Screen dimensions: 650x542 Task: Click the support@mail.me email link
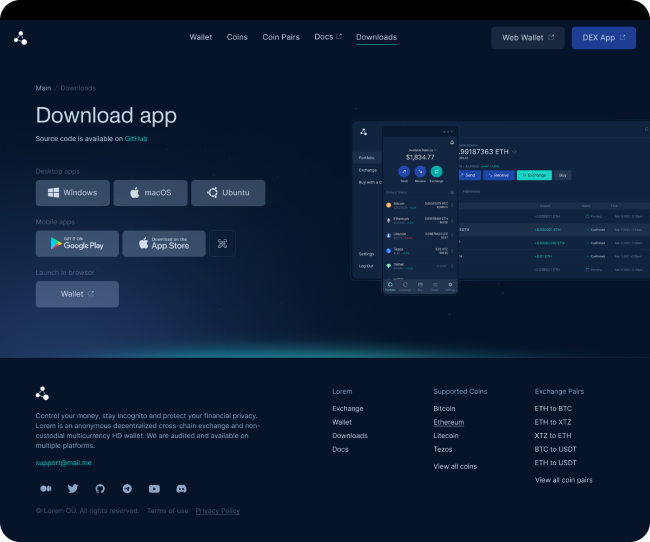[63, 463]
